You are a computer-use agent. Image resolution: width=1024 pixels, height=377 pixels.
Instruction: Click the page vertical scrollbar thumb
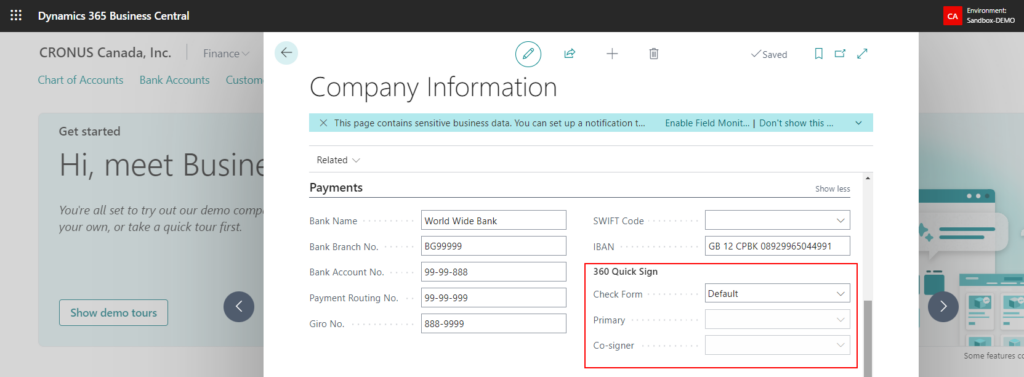pos(867,338)
